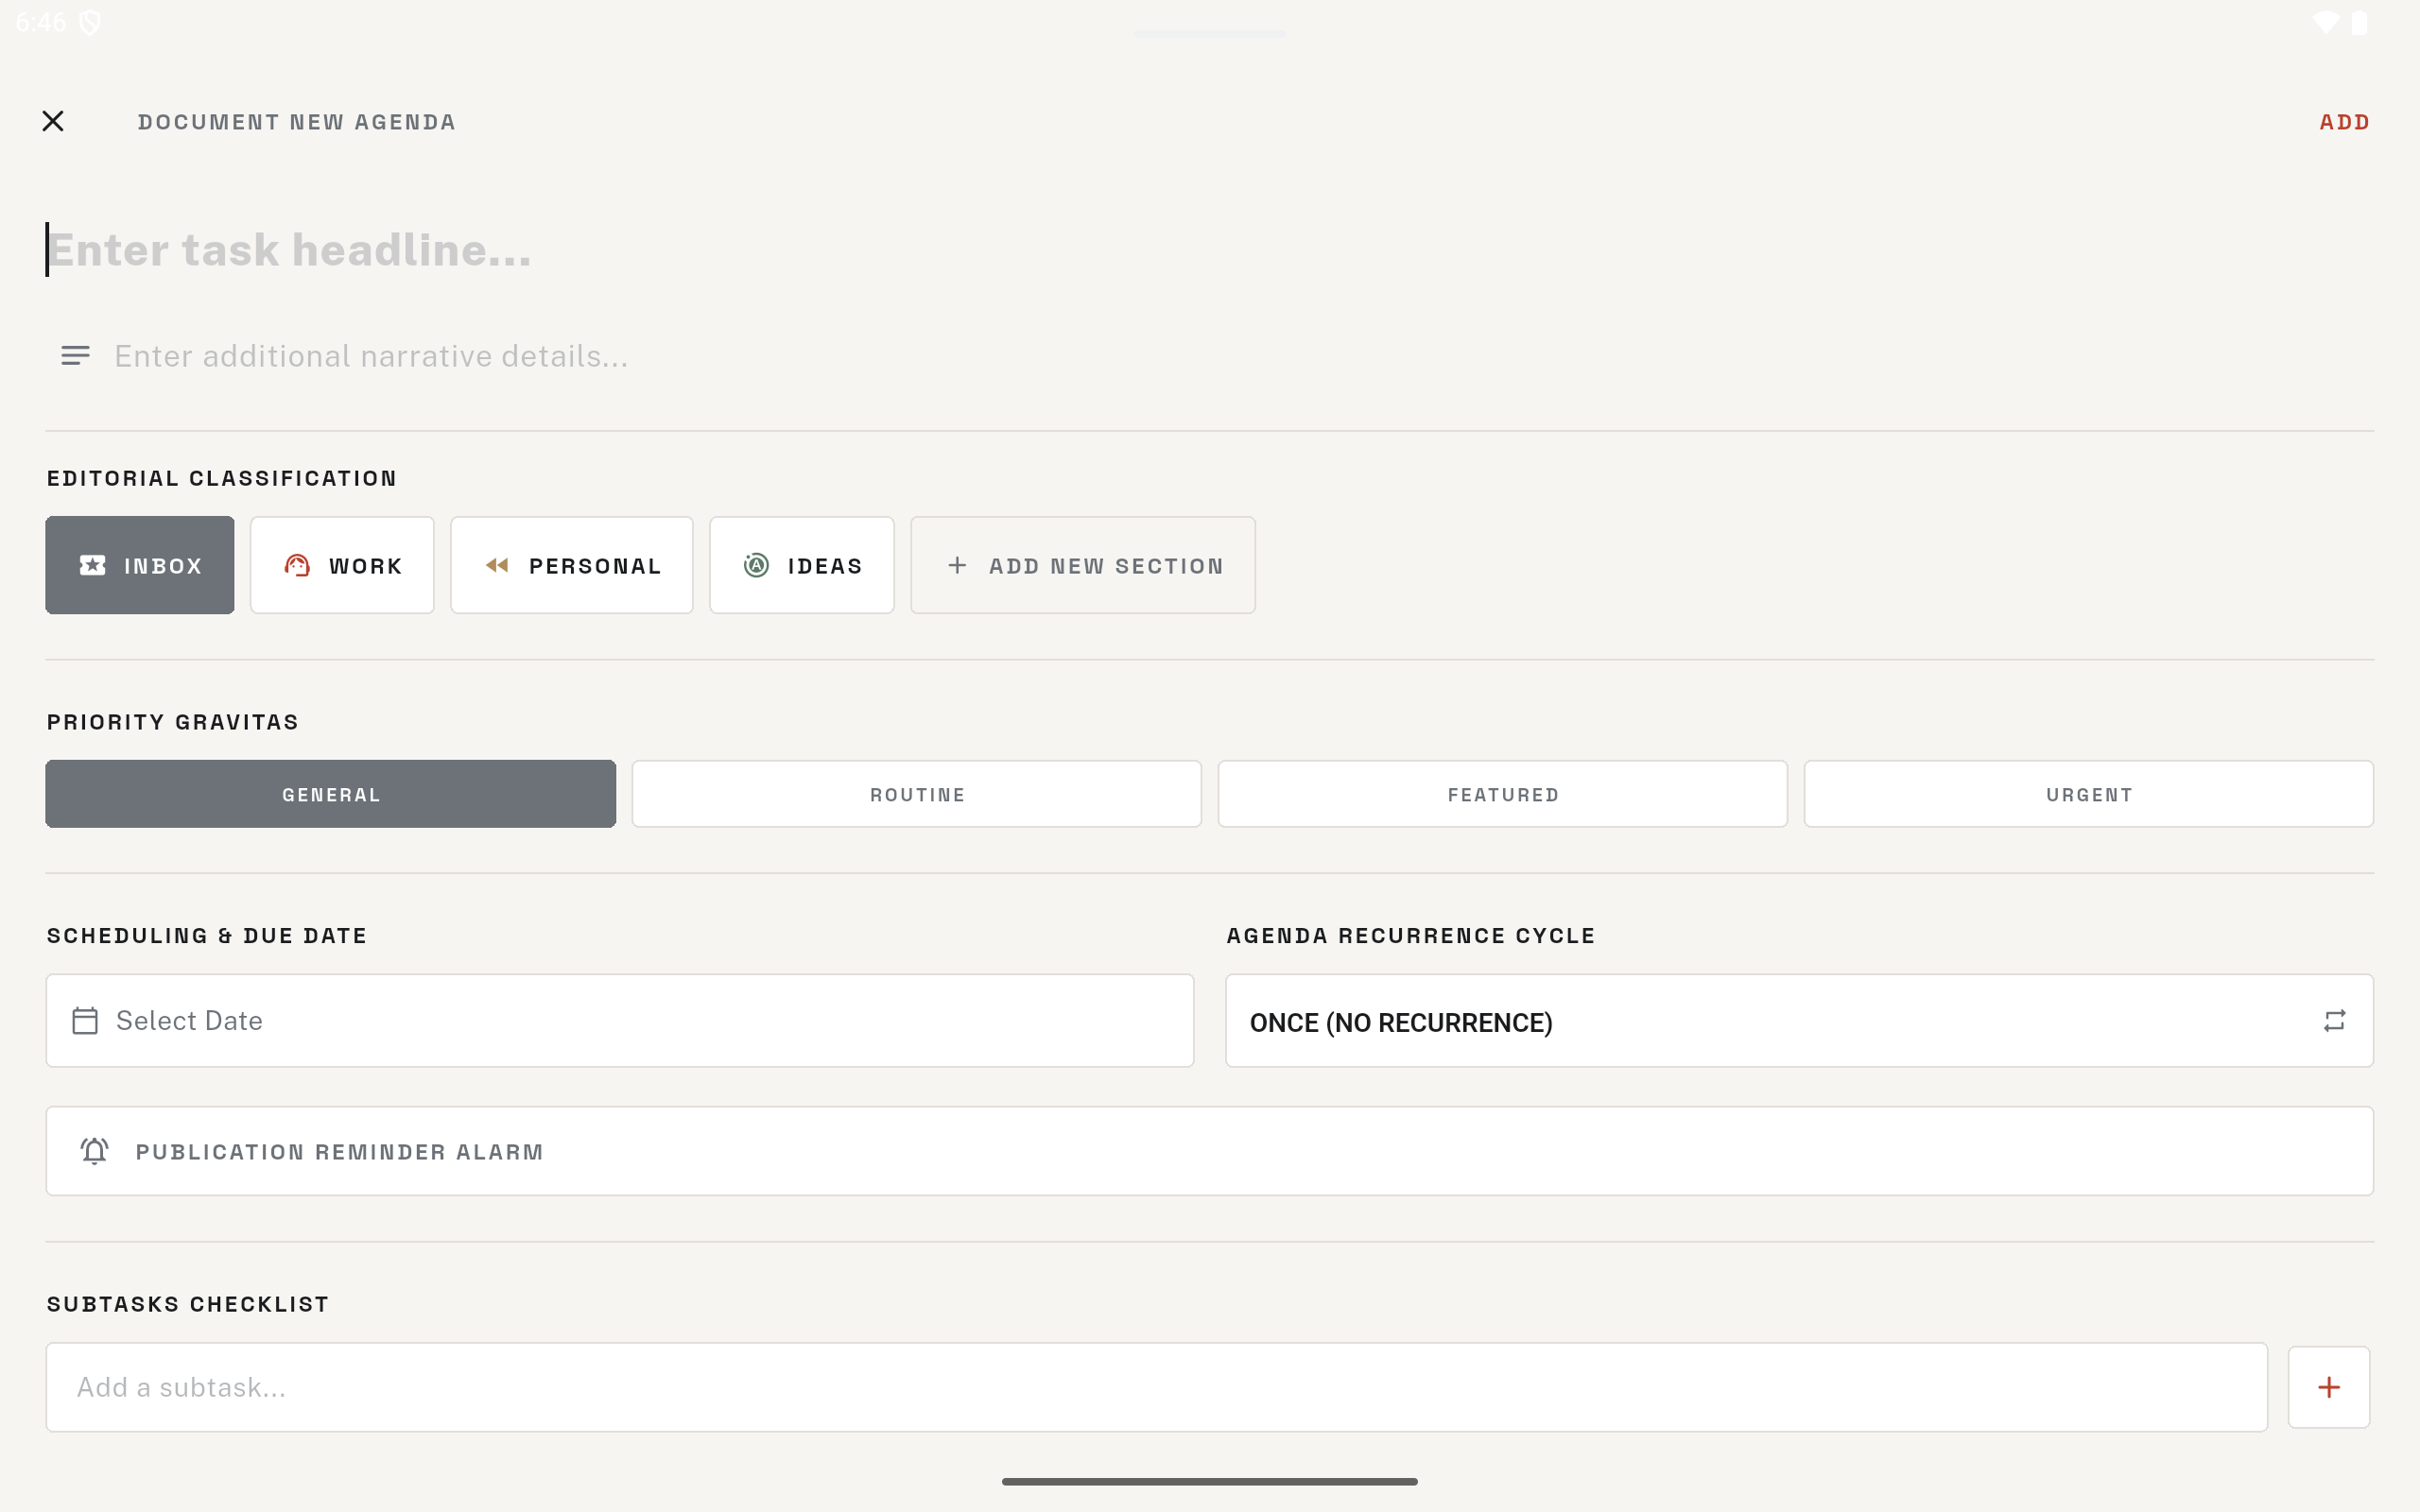Click the recurrence repeat arrows icon
Screen dimensions: 2420x1512
coord(2334,1020)
